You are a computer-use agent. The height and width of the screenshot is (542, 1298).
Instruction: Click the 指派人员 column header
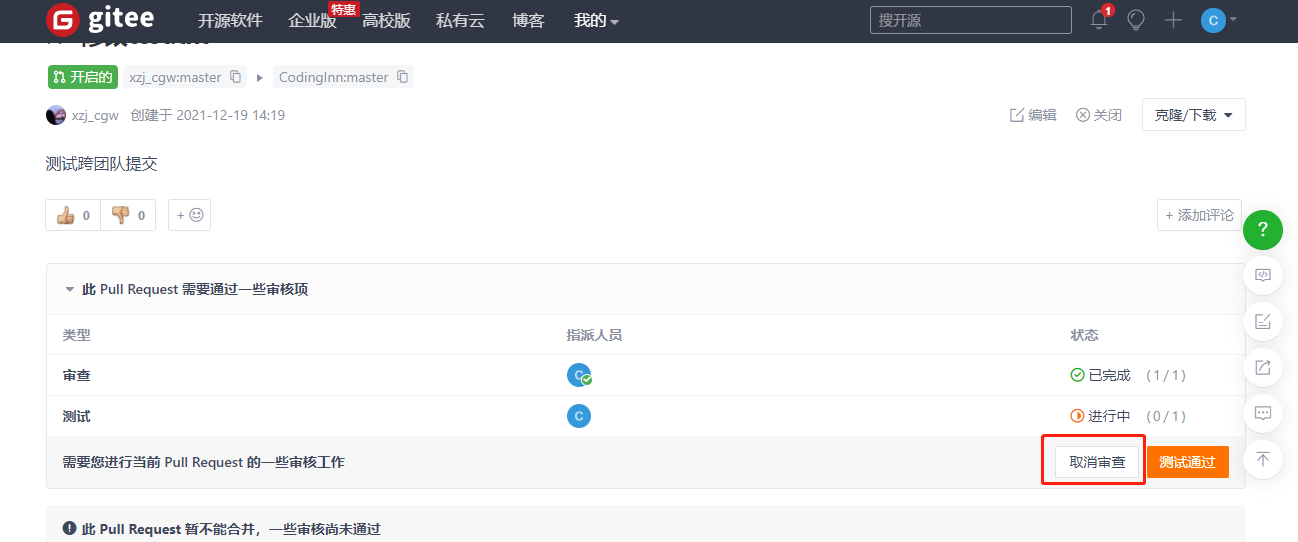click(594, 335)
